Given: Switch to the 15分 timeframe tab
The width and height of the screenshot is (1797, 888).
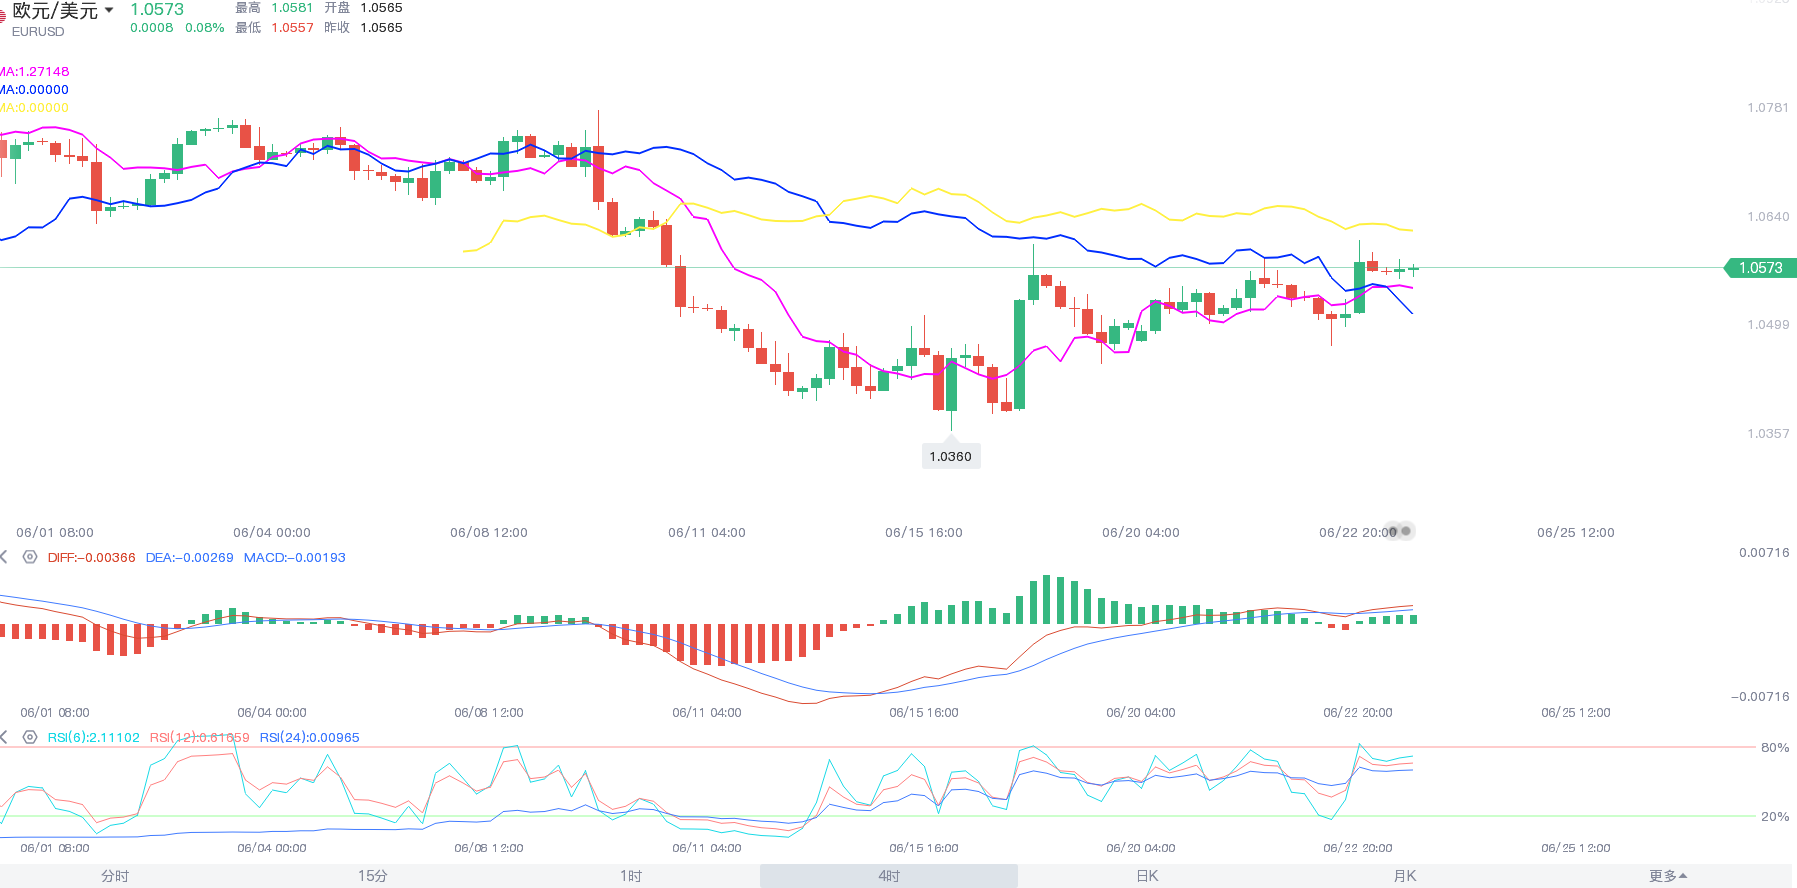Looking at the screenshot, I should point(373,876).
